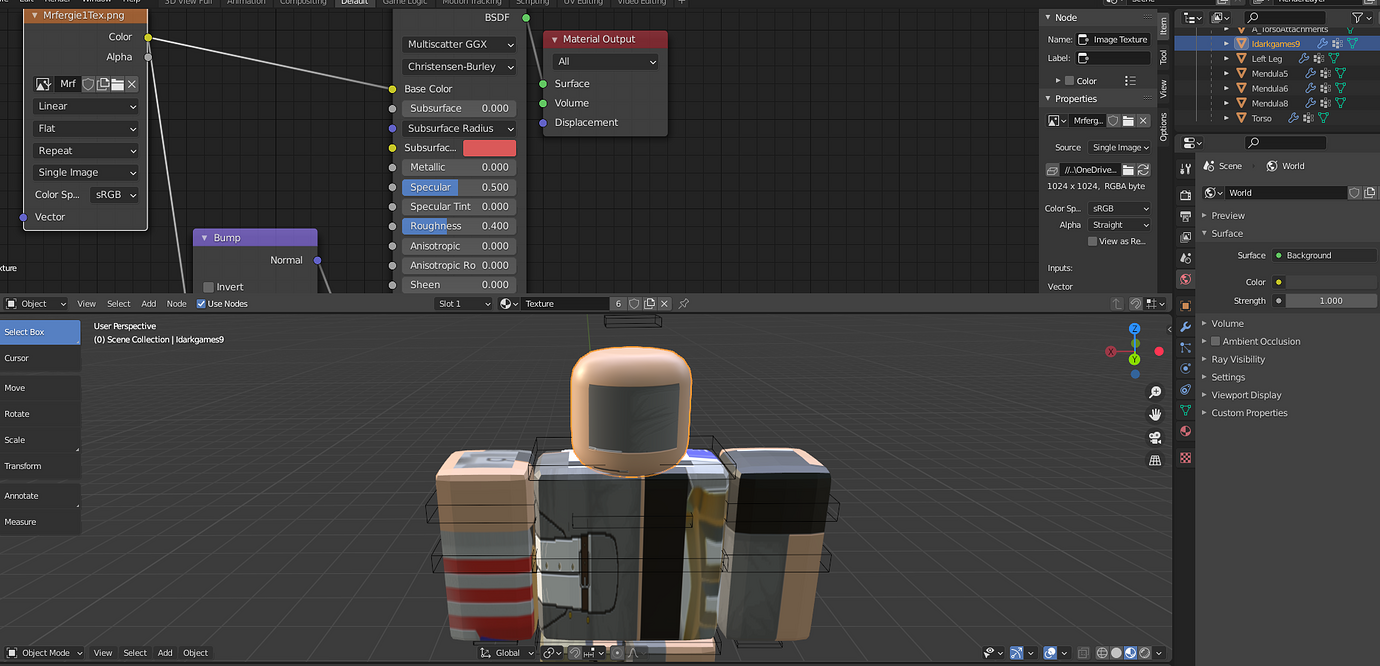Viewport: 1380px width, 666px height.
Task: Open the node editor Add menu
Action: pyautogui.click(x=148, y=304)
